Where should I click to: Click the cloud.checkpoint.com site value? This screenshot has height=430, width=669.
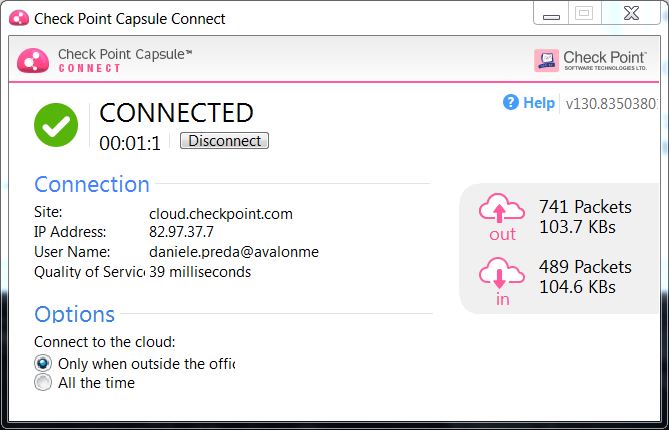[x=221, y=213]
